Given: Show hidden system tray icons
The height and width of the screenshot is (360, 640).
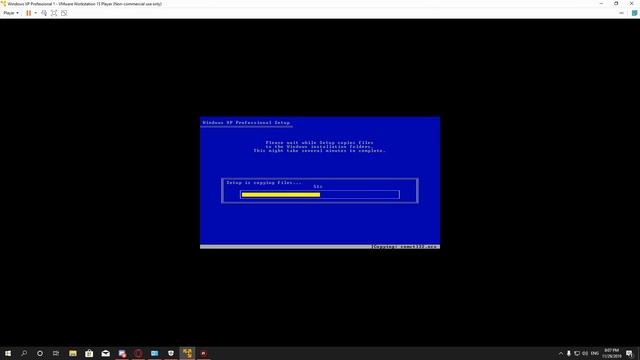Looking at the screenshot, I should pyautogui.click(x=560, y=353).
